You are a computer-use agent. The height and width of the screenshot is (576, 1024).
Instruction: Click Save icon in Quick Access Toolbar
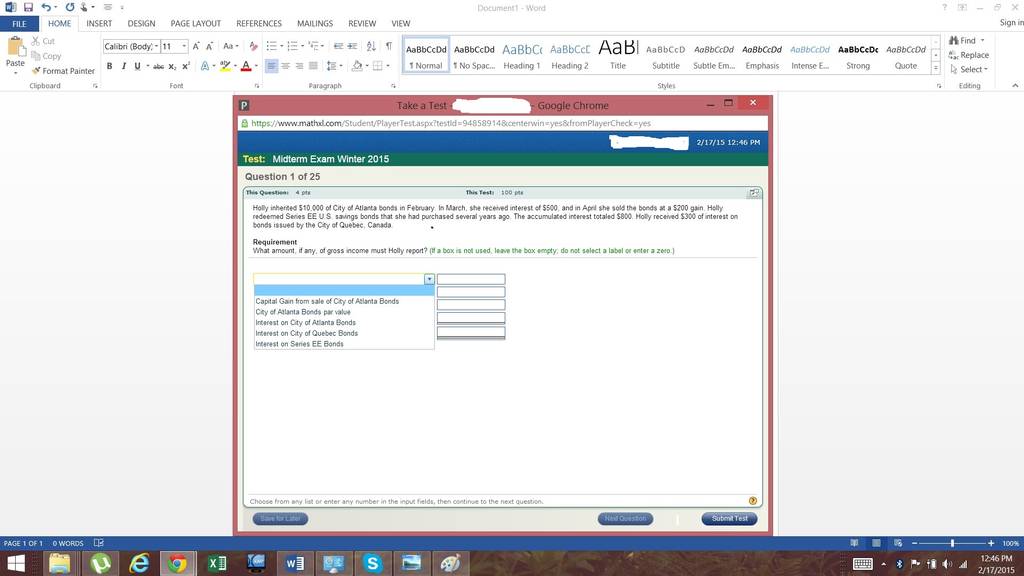[28, 7]
